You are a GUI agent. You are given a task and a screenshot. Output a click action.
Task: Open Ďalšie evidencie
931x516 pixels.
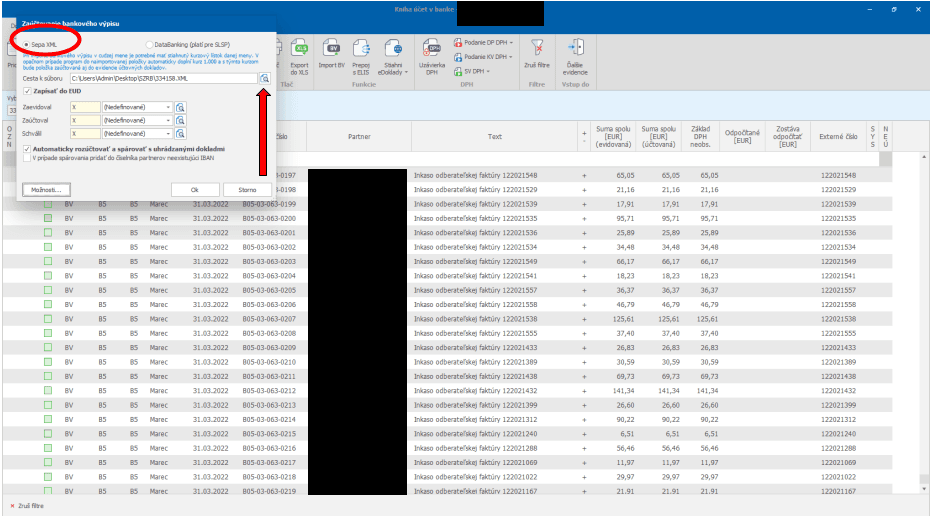tap(575, 57)
